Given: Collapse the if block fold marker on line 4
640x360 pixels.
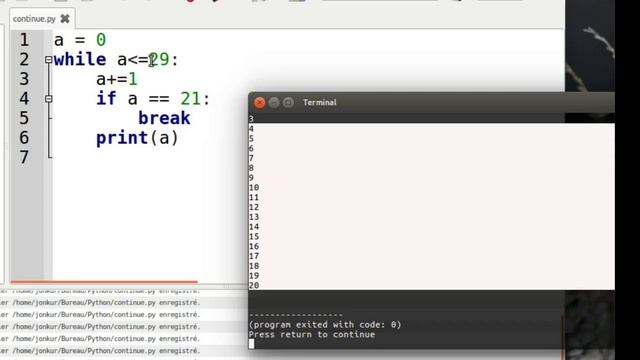Looking at the screenshot, I should click(49, 99).
